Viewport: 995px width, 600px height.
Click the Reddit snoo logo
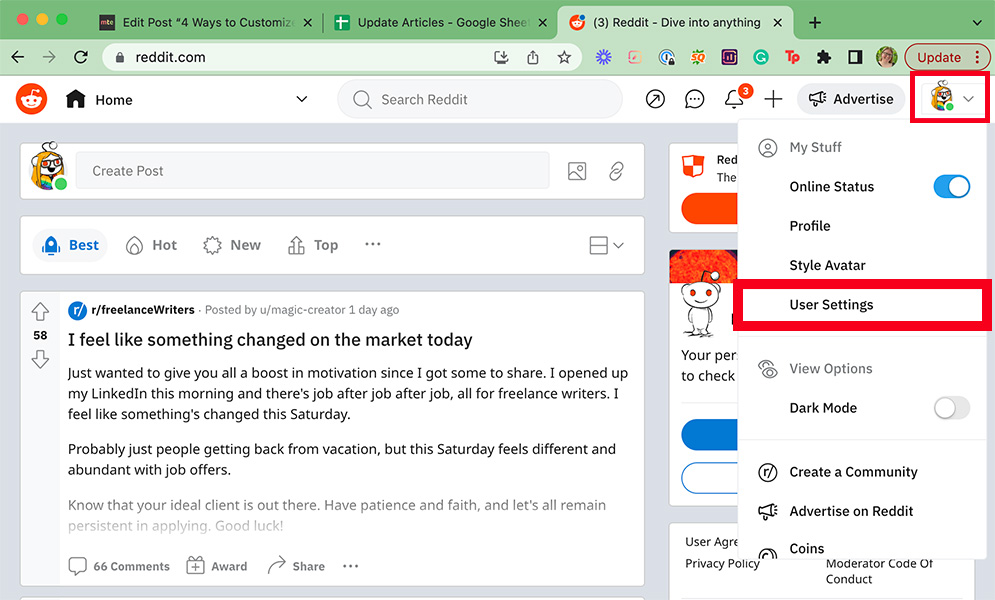click(x=31, y=99)
